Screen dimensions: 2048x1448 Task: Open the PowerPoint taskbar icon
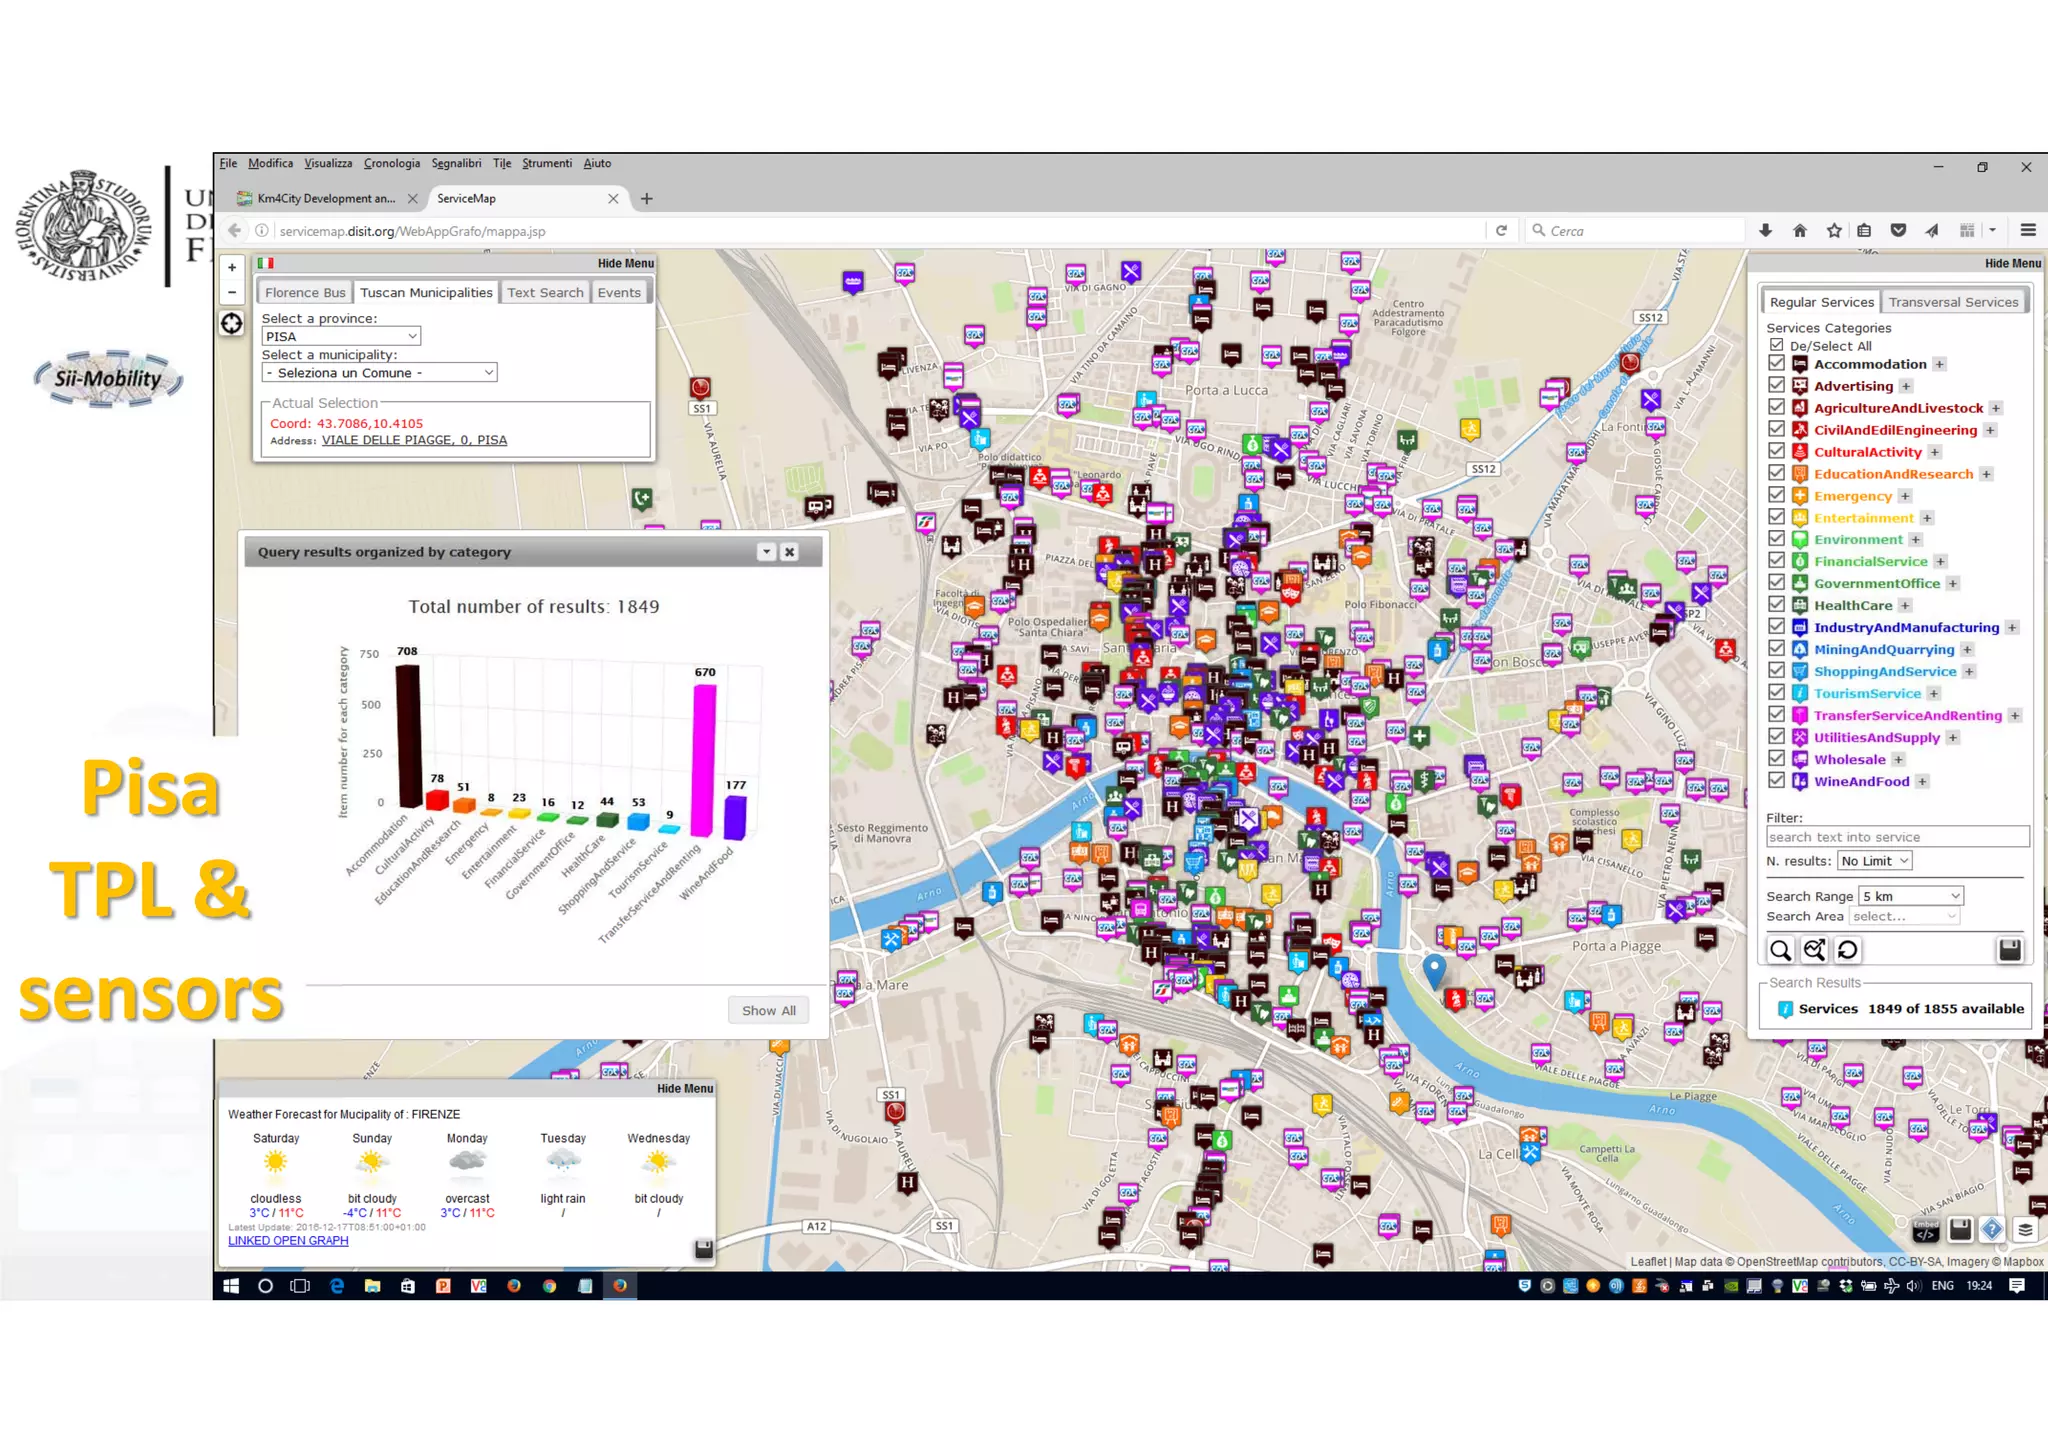coord(443,1286)
